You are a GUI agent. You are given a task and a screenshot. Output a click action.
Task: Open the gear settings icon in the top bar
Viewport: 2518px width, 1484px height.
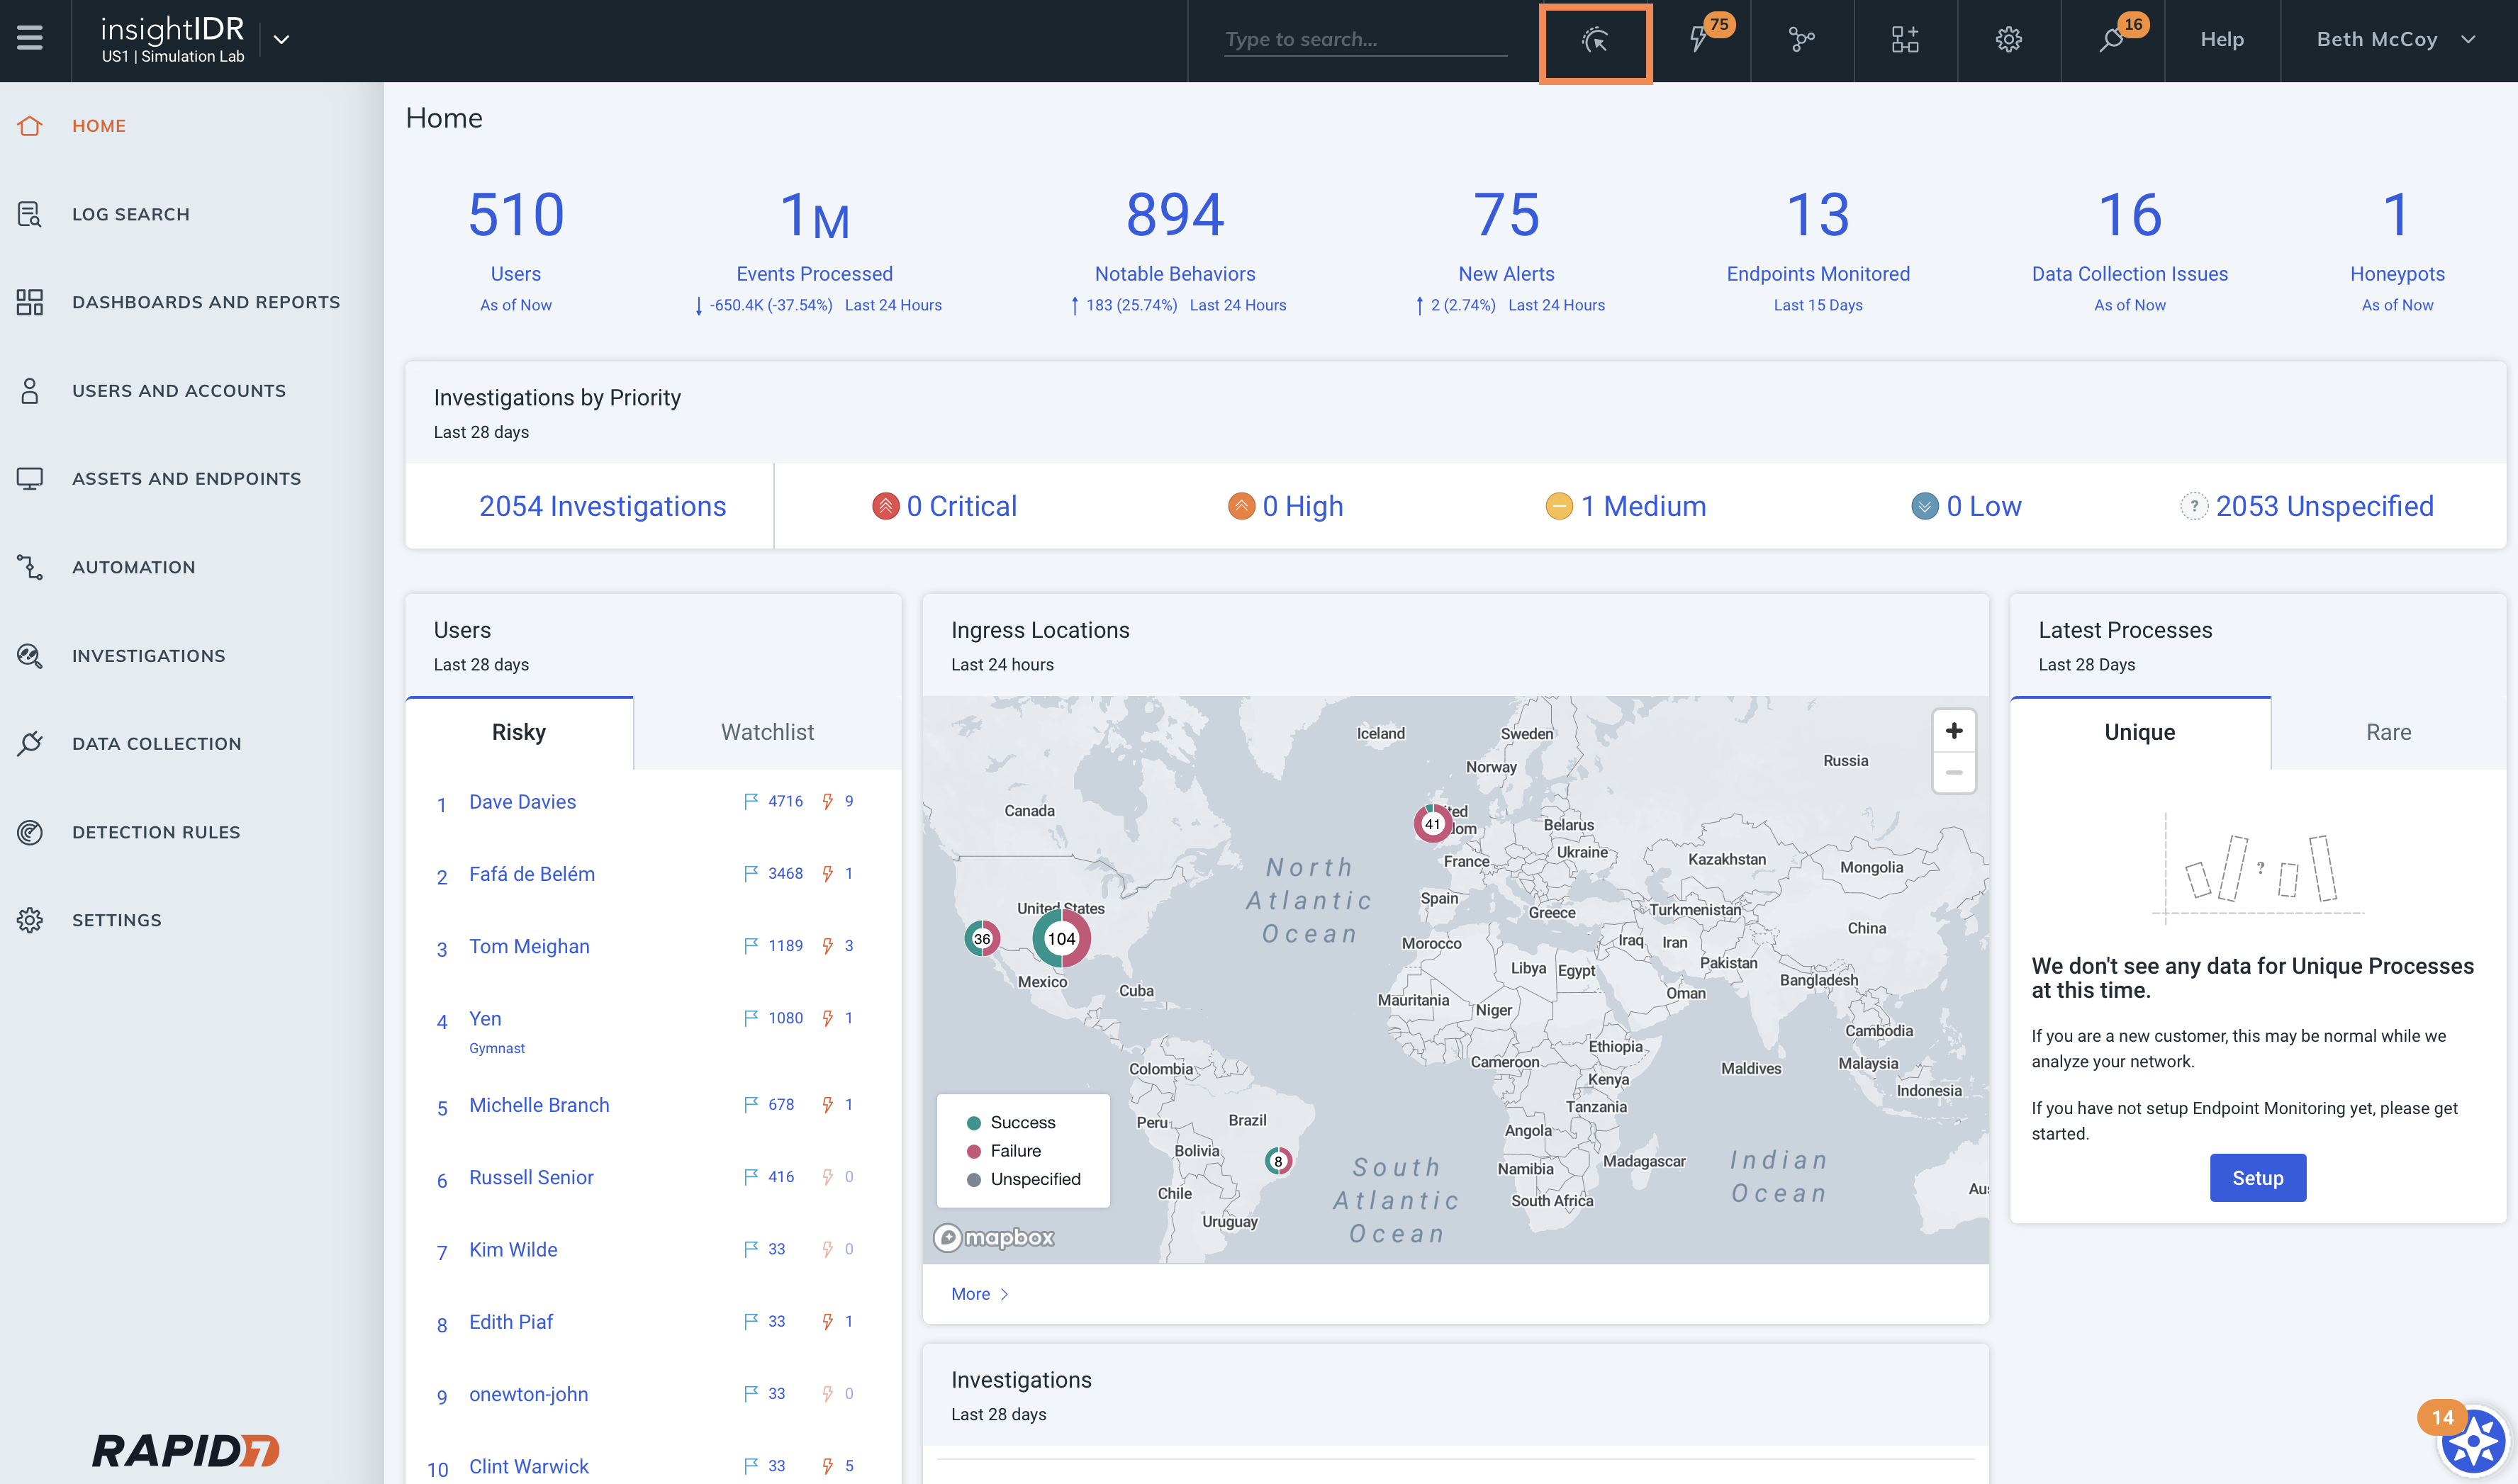pyautogui.click(x=2009, y=40)
